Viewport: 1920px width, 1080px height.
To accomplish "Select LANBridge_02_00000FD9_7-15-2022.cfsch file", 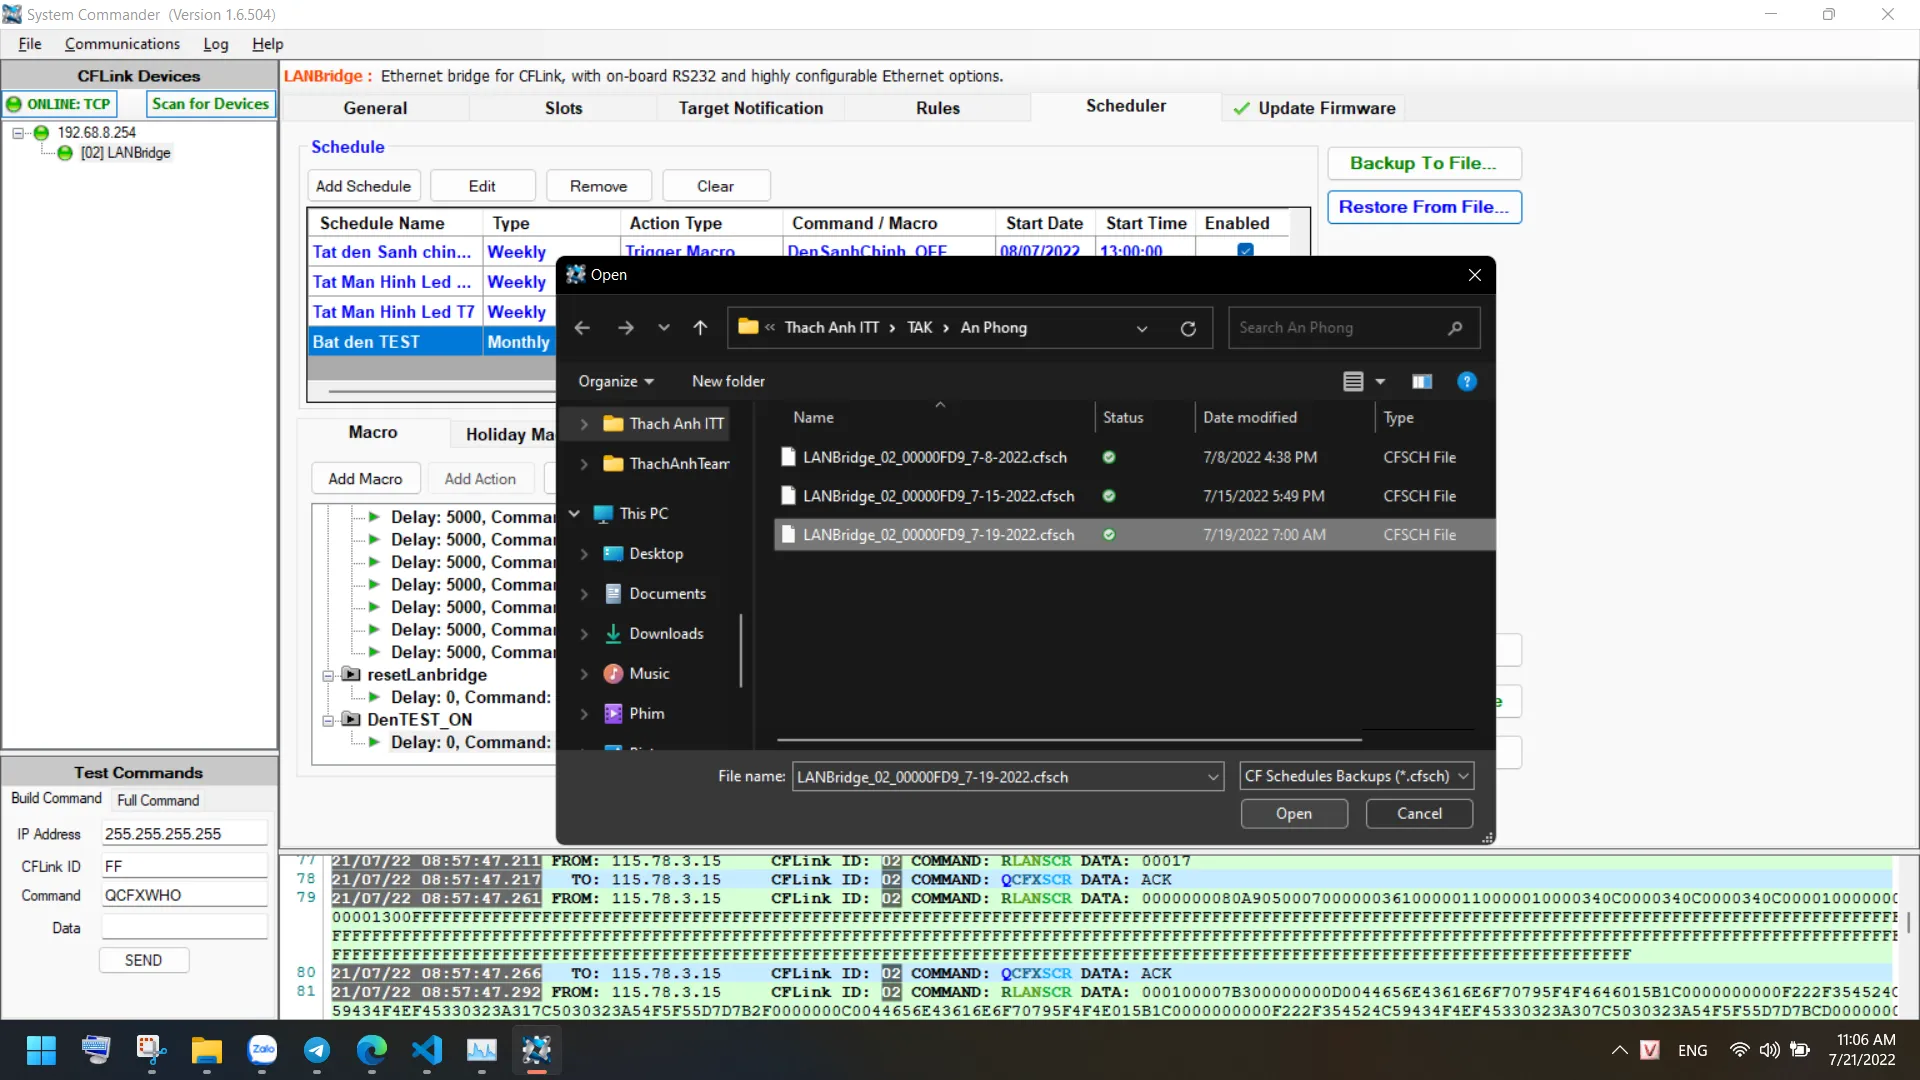I will click(x=938, y=496).
